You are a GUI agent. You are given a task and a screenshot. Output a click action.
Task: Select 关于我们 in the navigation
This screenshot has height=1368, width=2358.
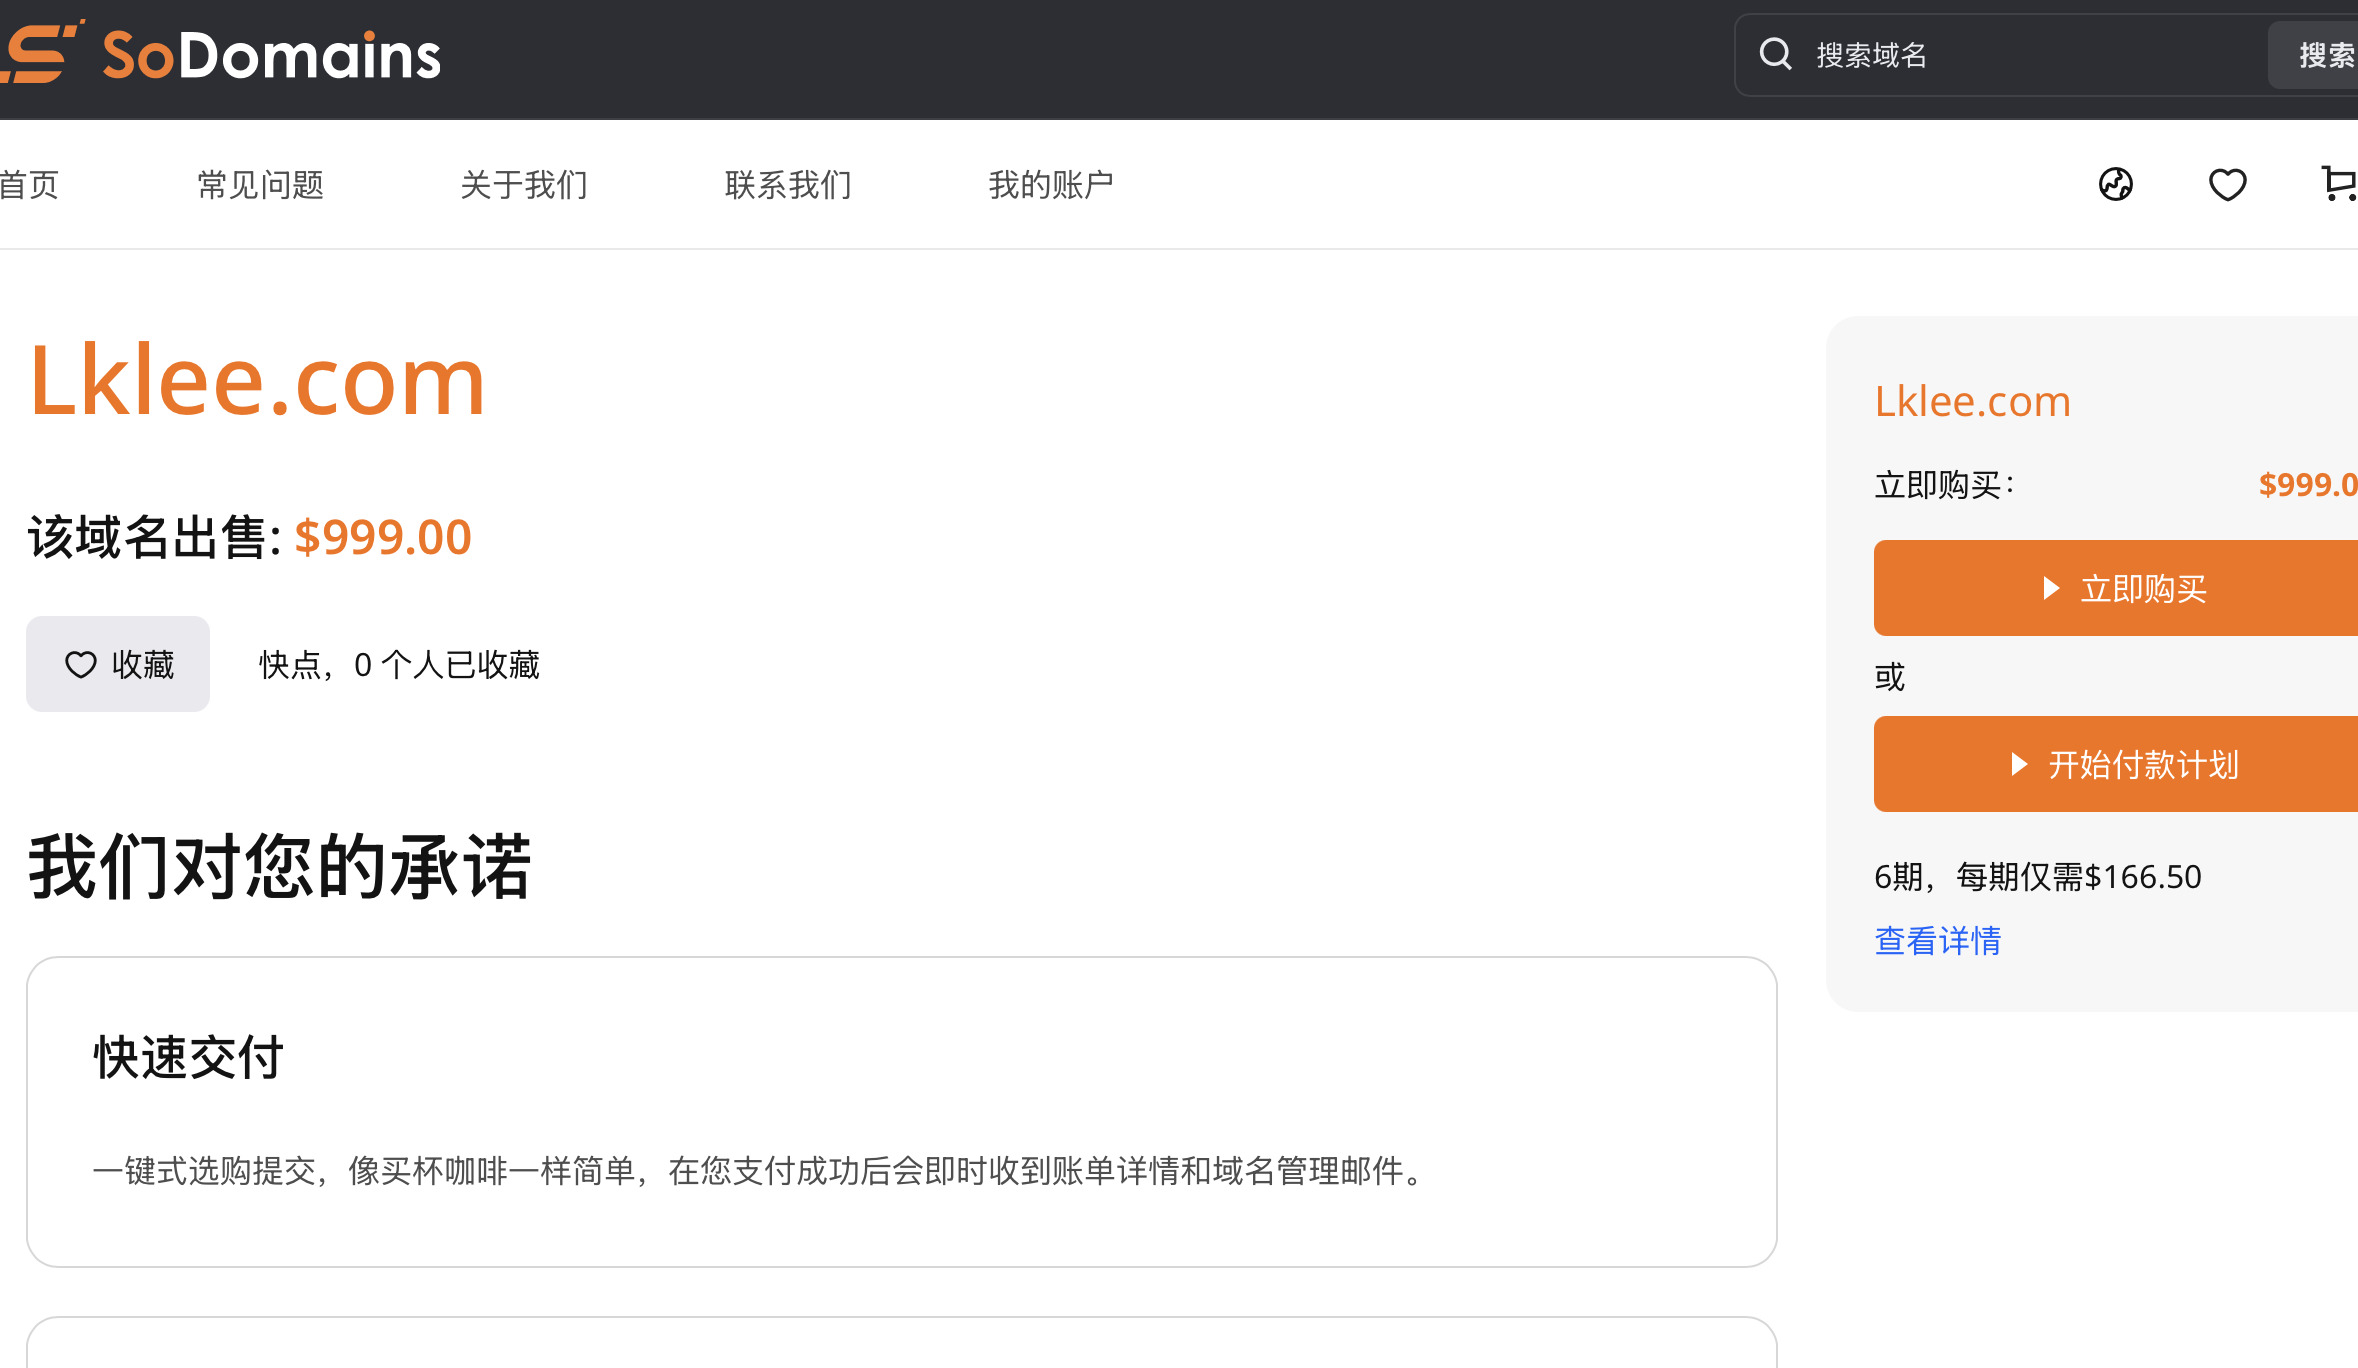[x=523, y=184]
